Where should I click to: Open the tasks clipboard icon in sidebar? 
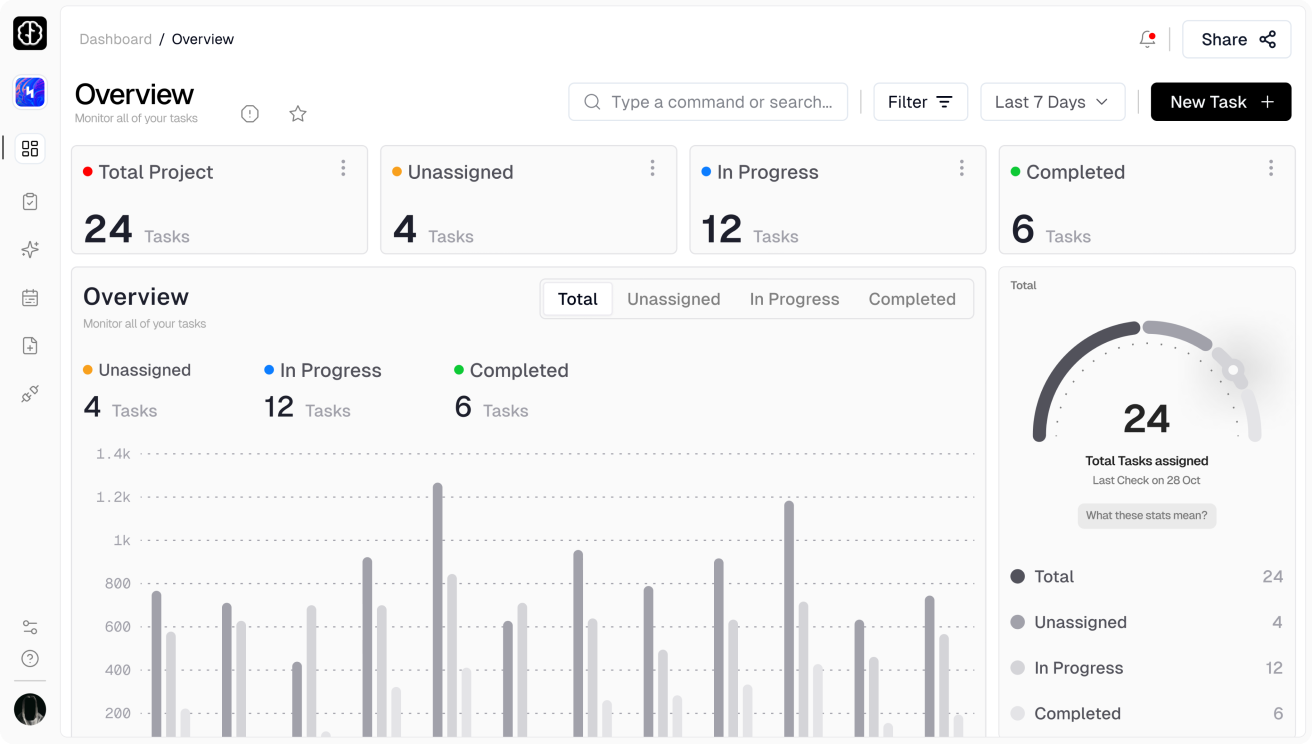coord(30,202)
